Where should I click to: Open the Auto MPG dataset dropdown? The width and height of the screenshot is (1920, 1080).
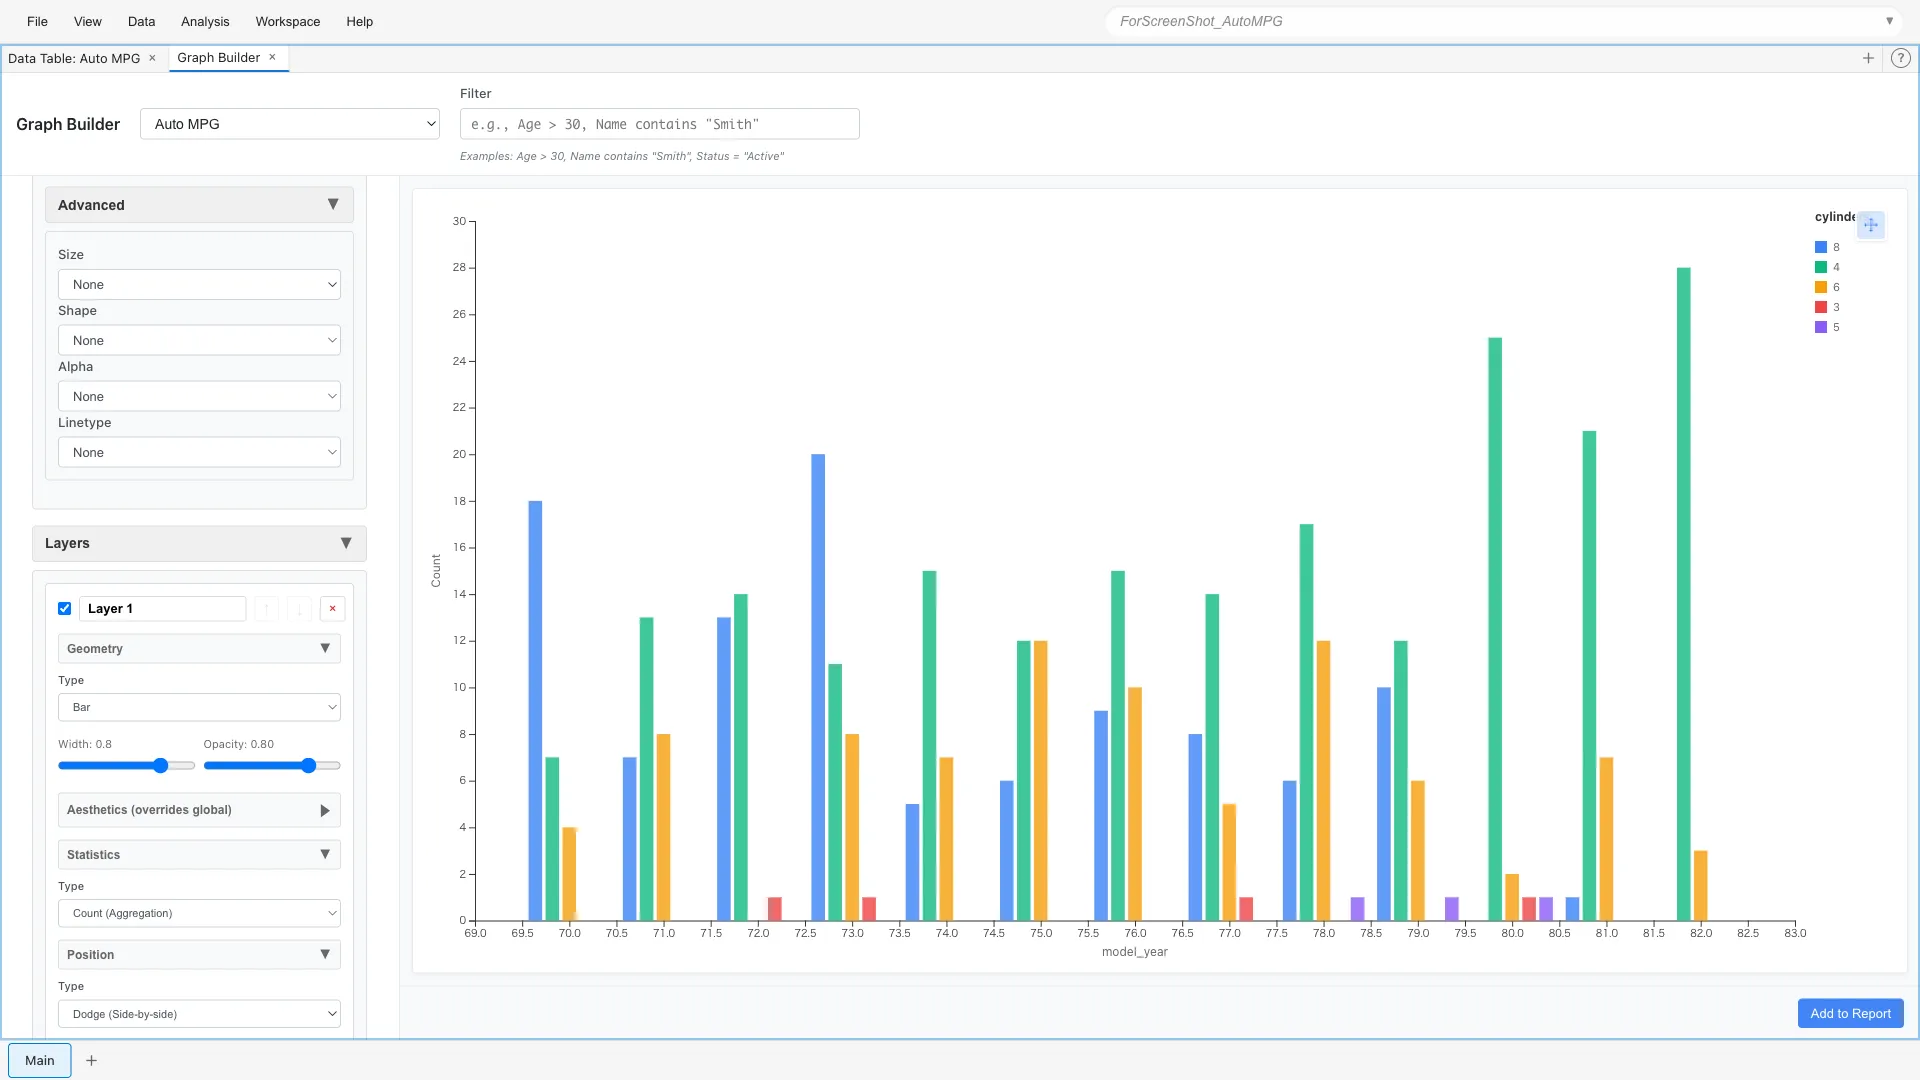289,124
